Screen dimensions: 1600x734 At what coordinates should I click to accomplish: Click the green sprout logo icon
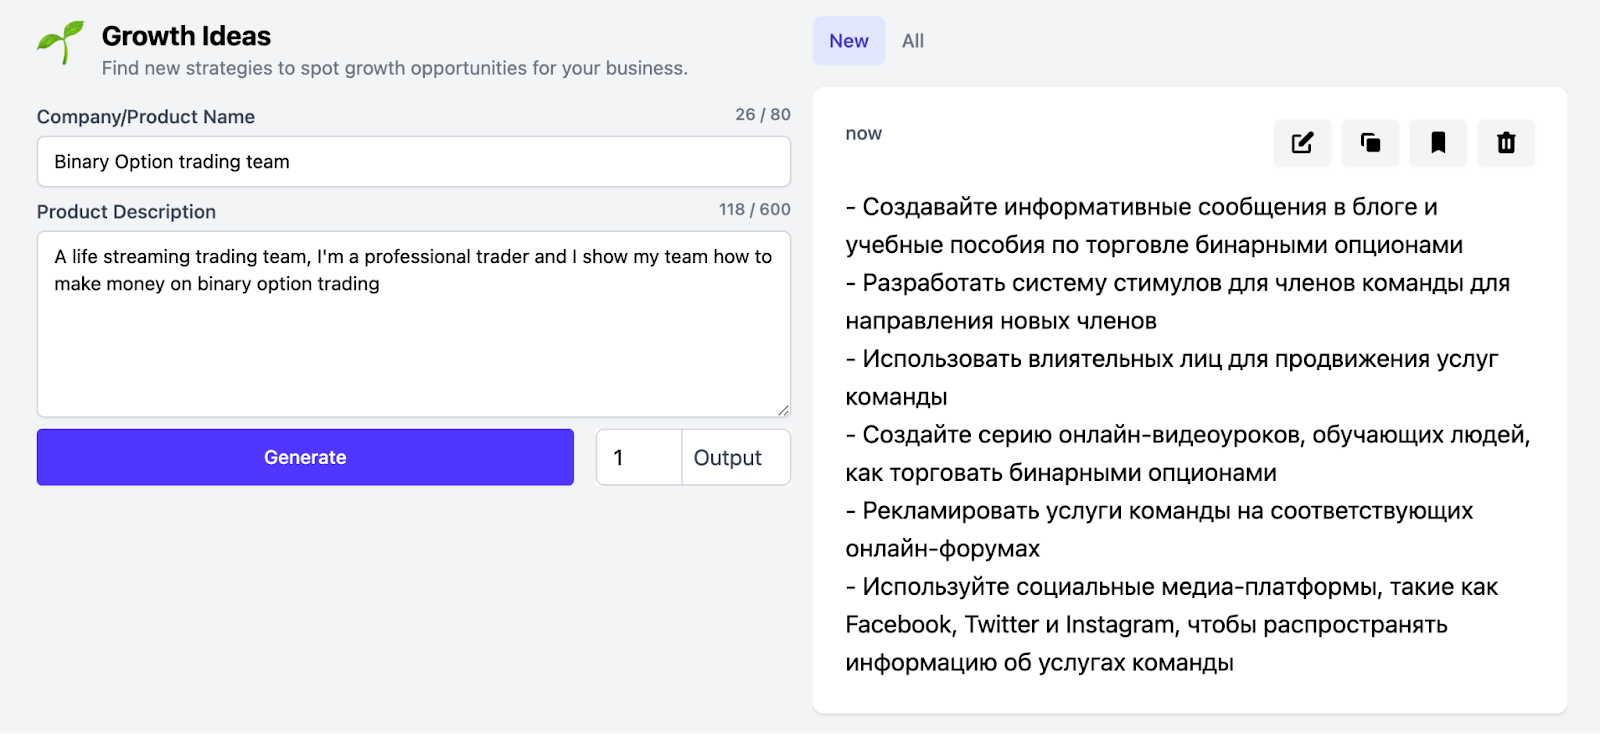pos(61,43)
